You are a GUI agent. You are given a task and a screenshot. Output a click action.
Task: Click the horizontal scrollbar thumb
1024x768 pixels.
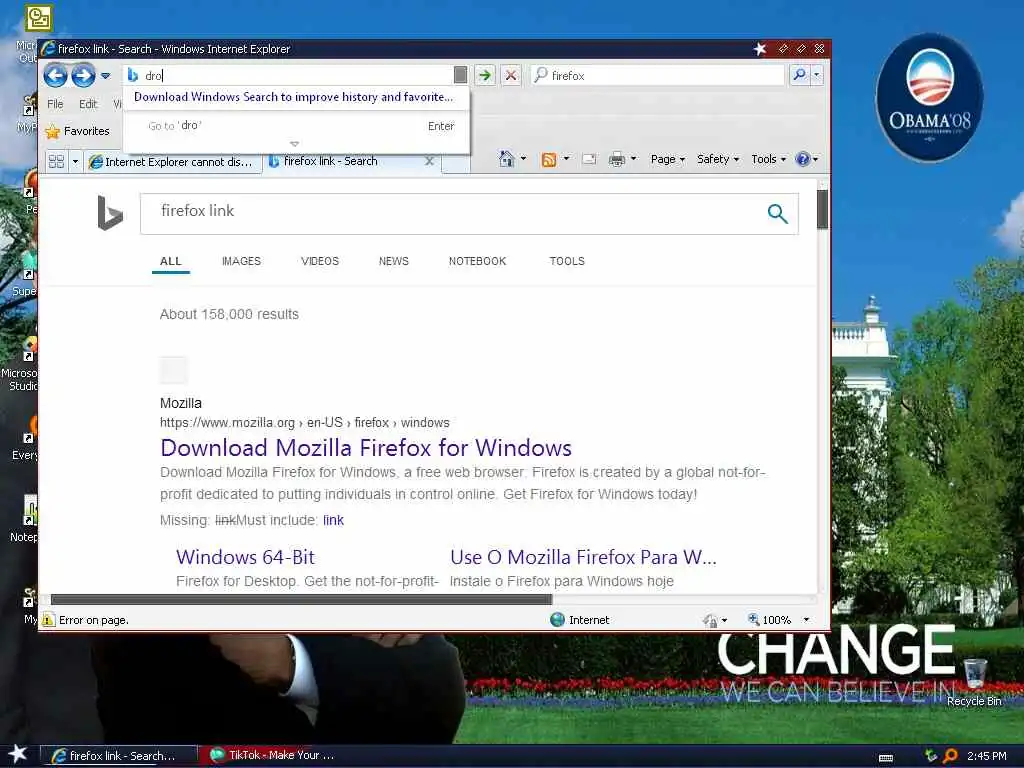(x=301, y=600)
